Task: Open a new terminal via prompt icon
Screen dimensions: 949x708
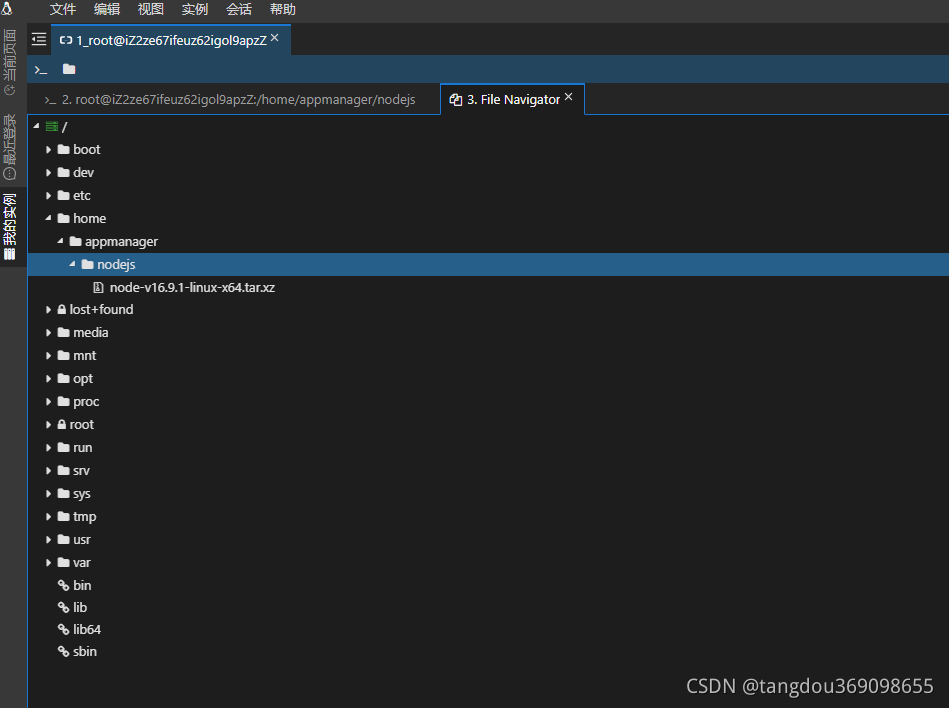Action: (41, 70)
